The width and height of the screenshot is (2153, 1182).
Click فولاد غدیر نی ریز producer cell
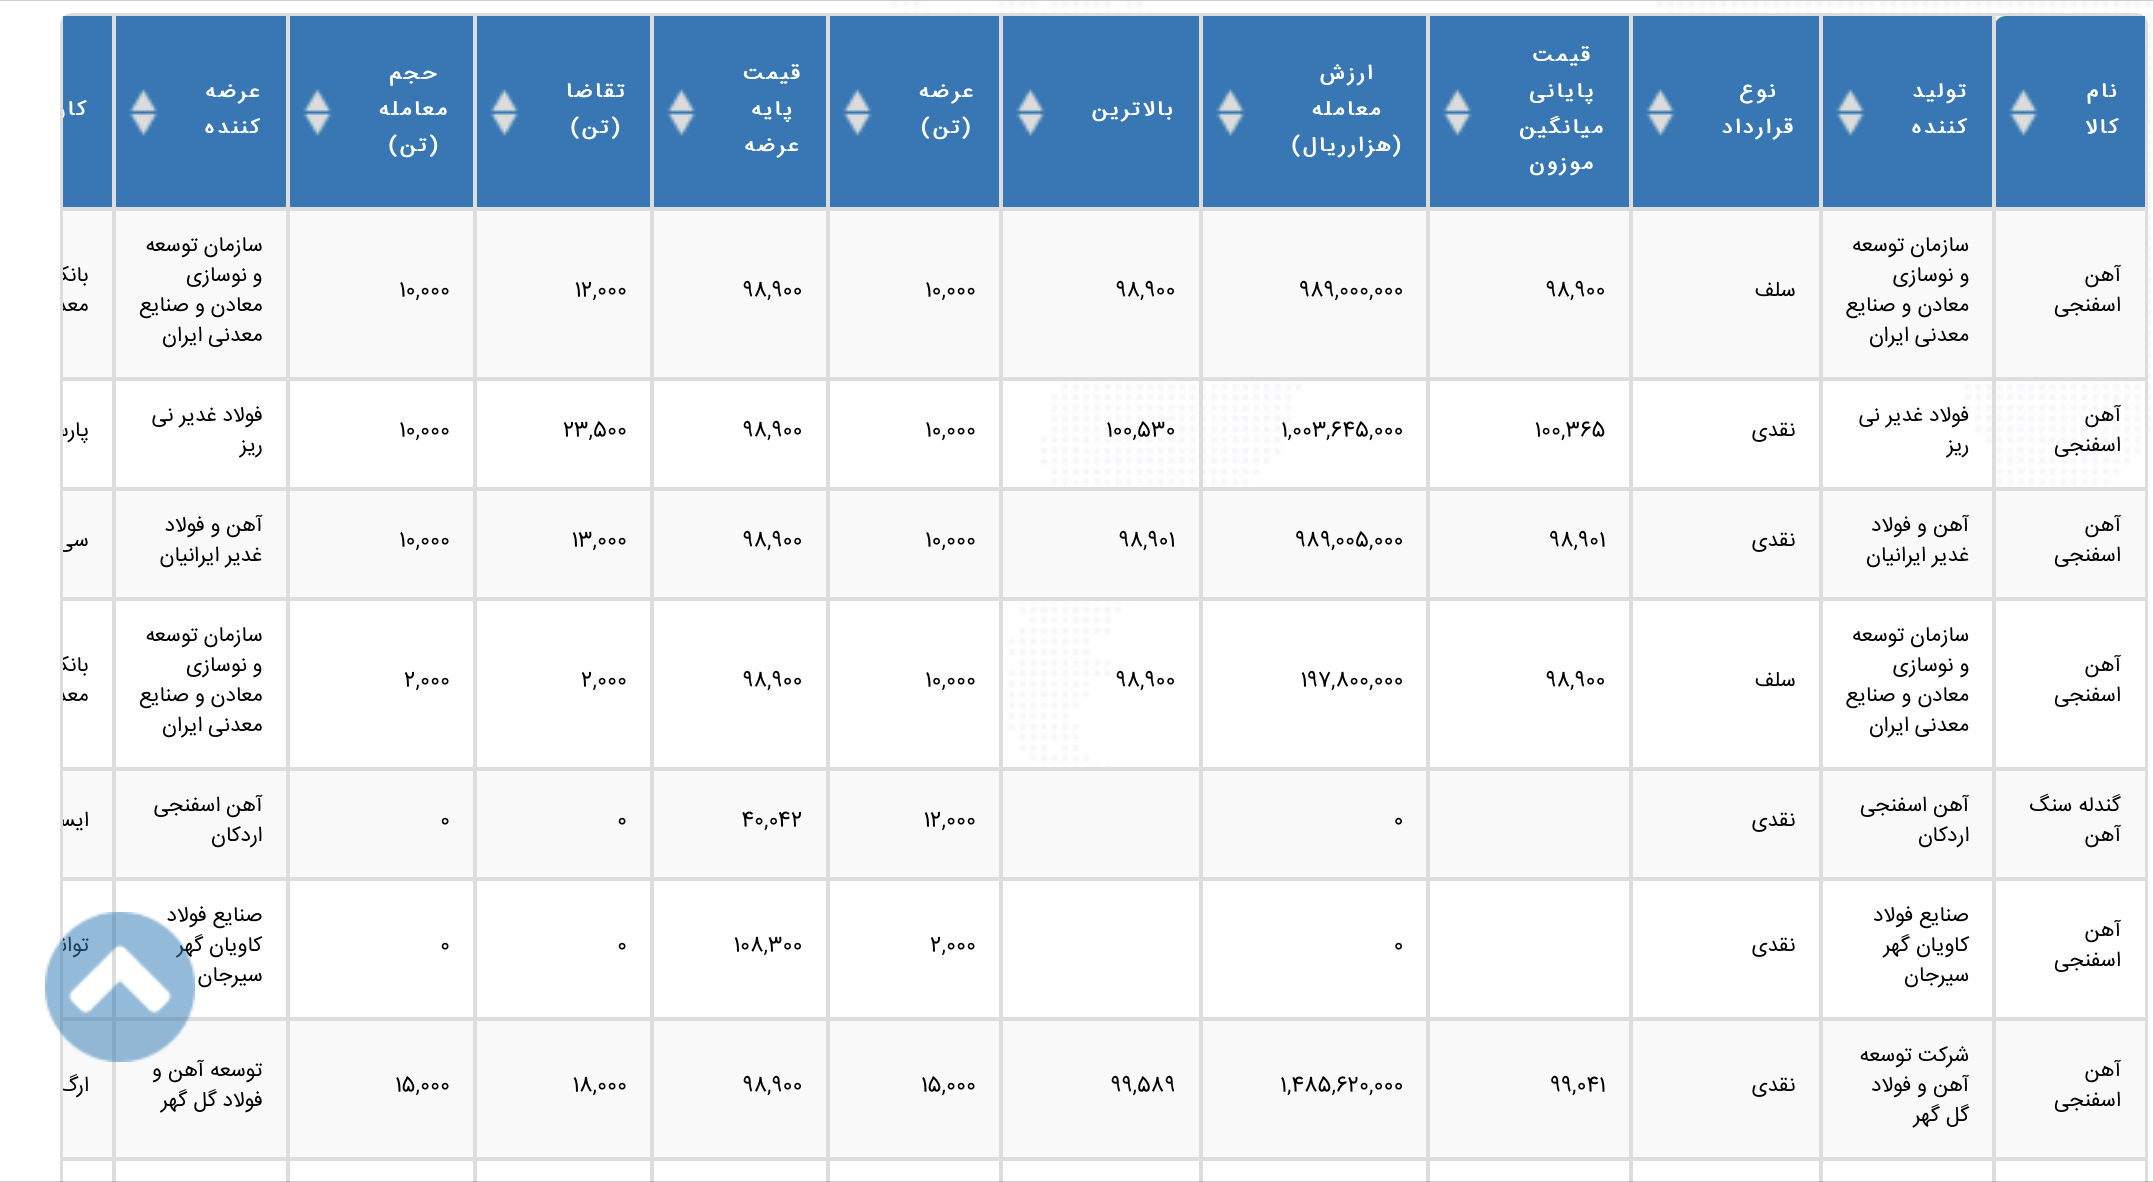tap(1912, 430)
